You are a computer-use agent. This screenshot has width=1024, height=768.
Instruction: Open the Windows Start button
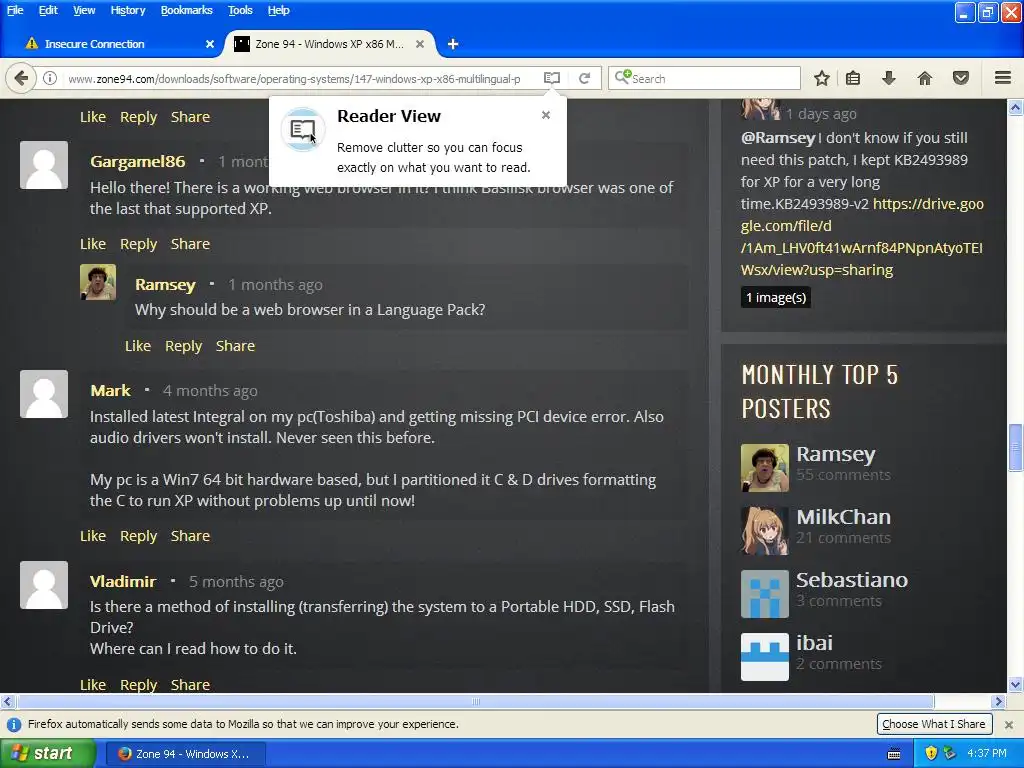(x=48, y=754)
